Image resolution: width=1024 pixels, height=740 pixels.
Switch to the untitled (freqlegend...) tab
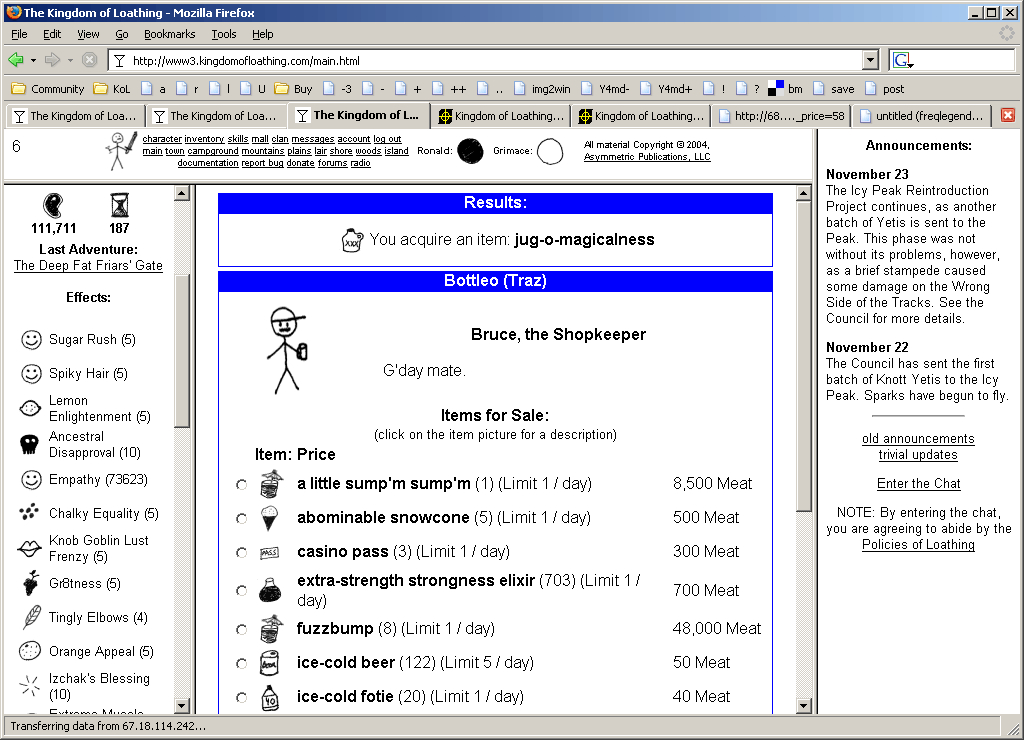[x=922, y=116]
